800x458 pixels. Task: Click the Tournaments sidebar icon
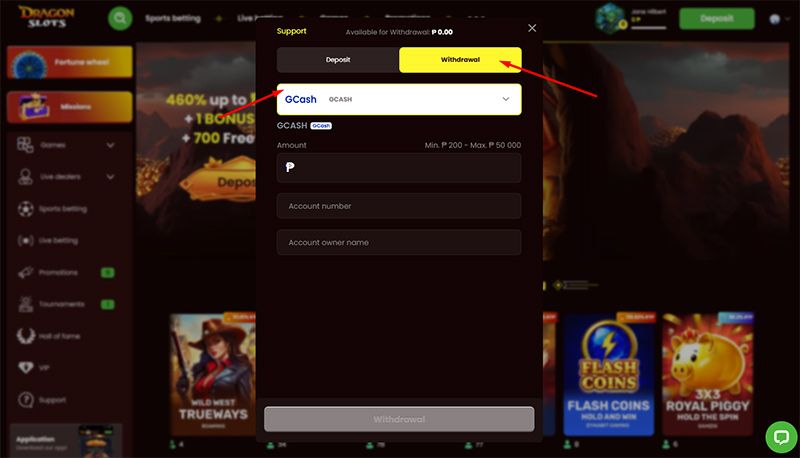26,304
